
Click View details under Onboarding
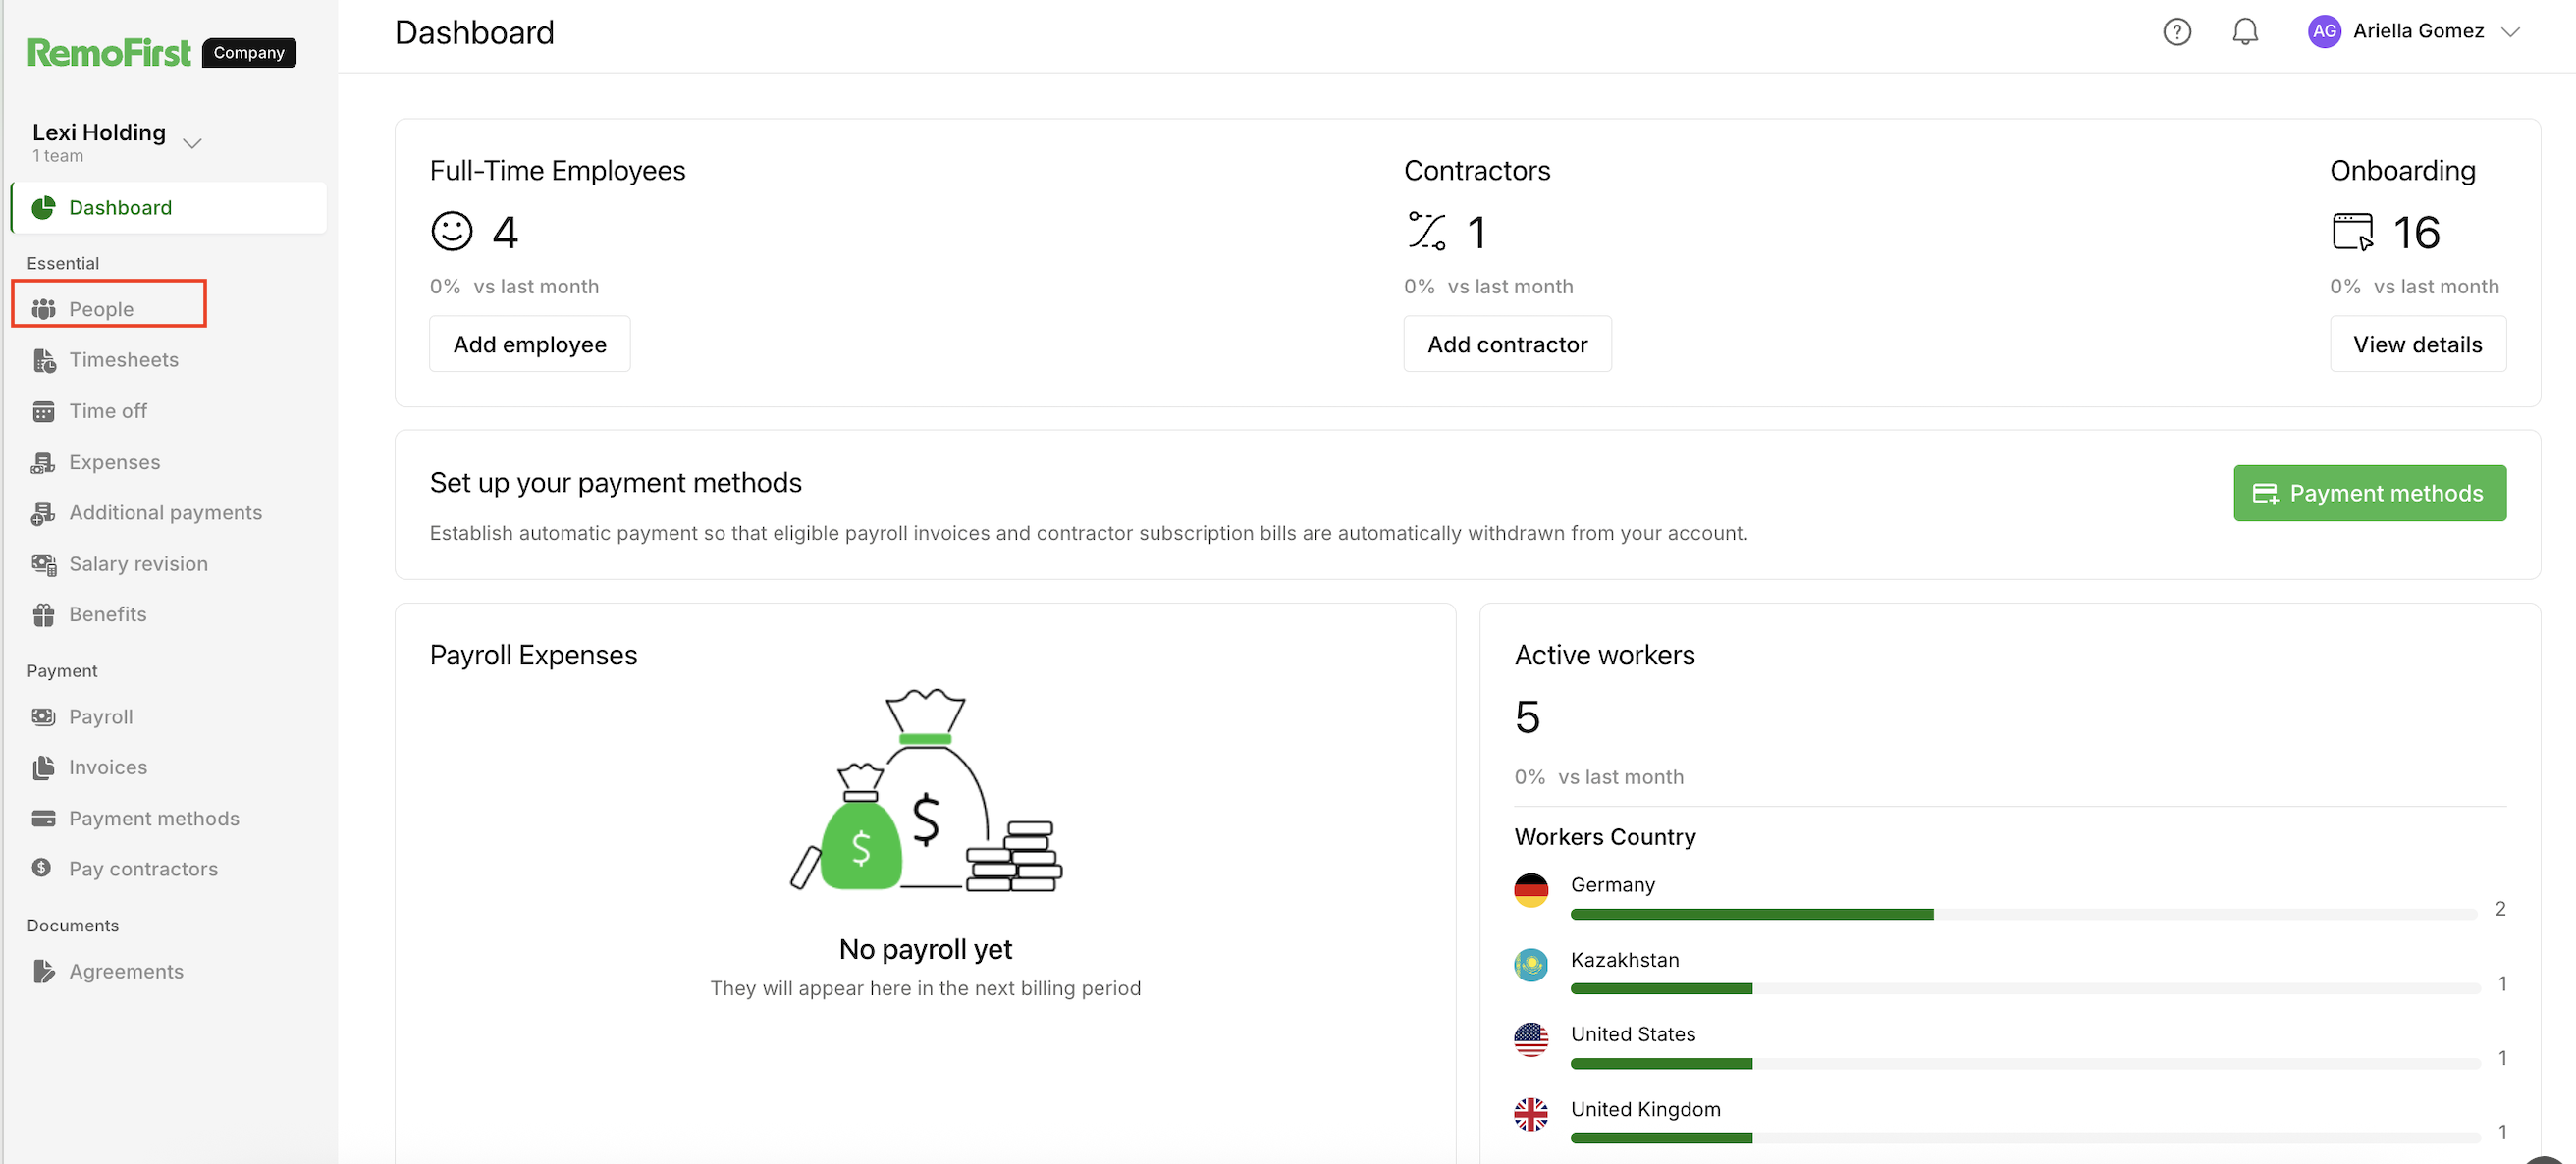2417,344
